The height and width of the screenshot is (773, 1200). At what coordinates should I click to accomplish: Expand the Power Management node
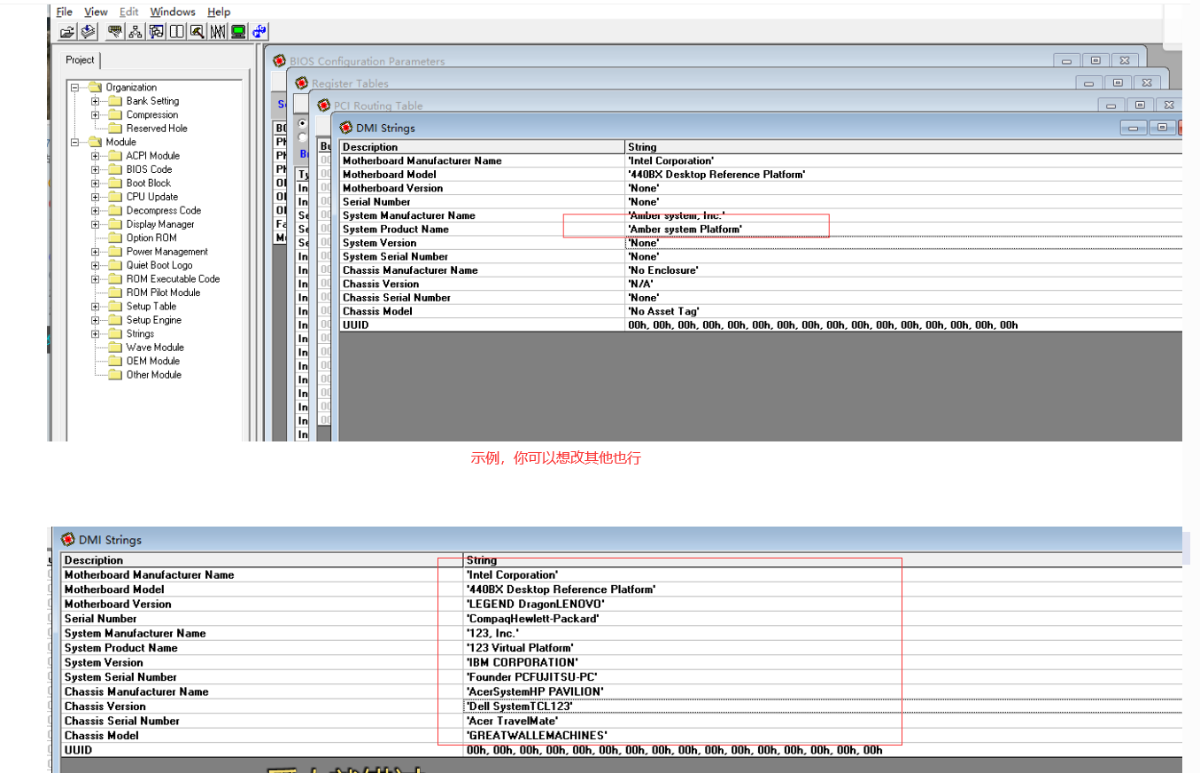95,252
